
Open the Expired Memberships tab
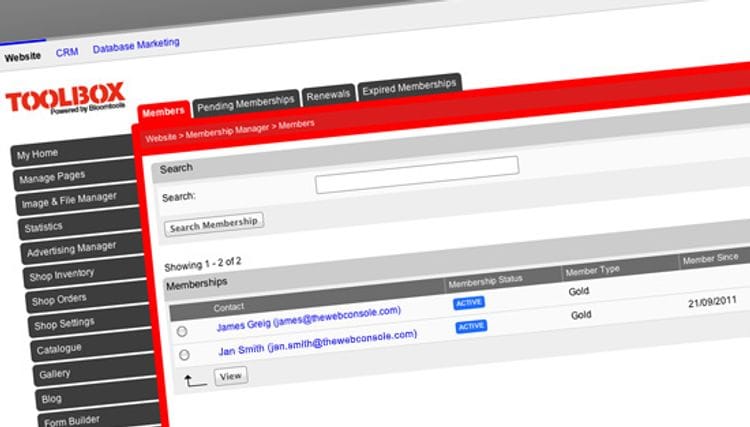[x=409, y=87]
